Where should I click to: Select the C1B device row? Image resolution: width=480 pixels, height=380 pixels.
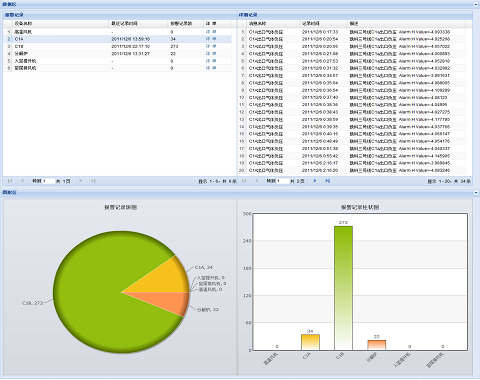pos(117,46)
